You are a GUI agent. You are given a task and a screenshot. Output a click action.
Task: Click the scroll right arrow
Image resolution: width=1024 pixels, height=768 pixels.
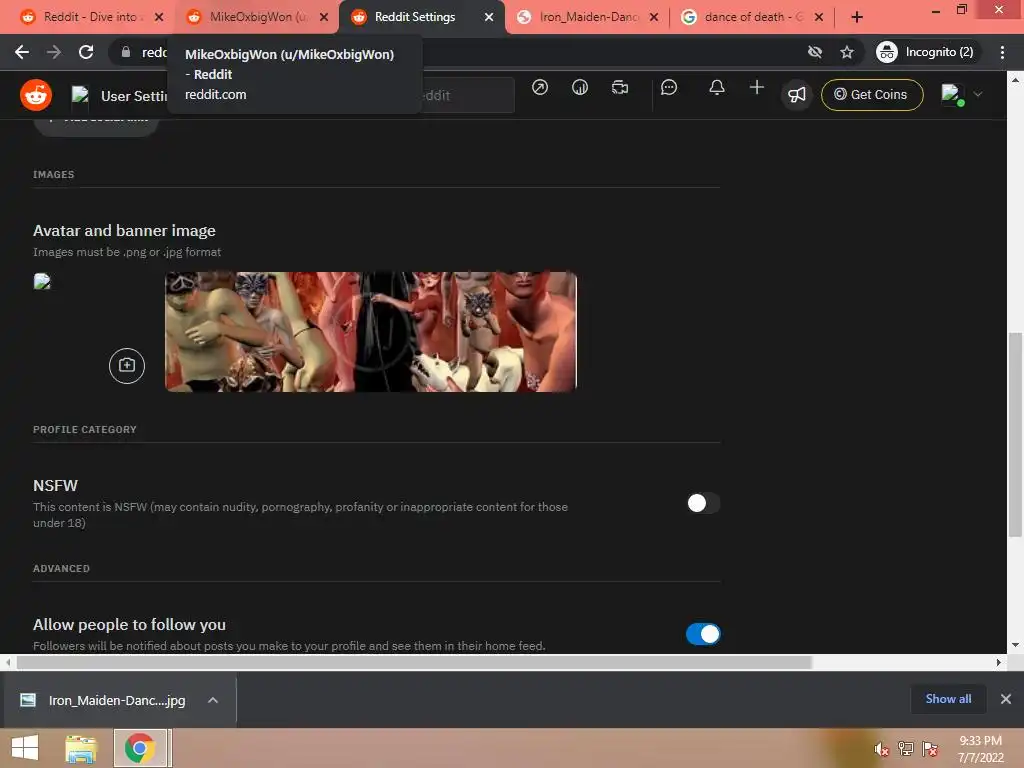tap(998, 662)
